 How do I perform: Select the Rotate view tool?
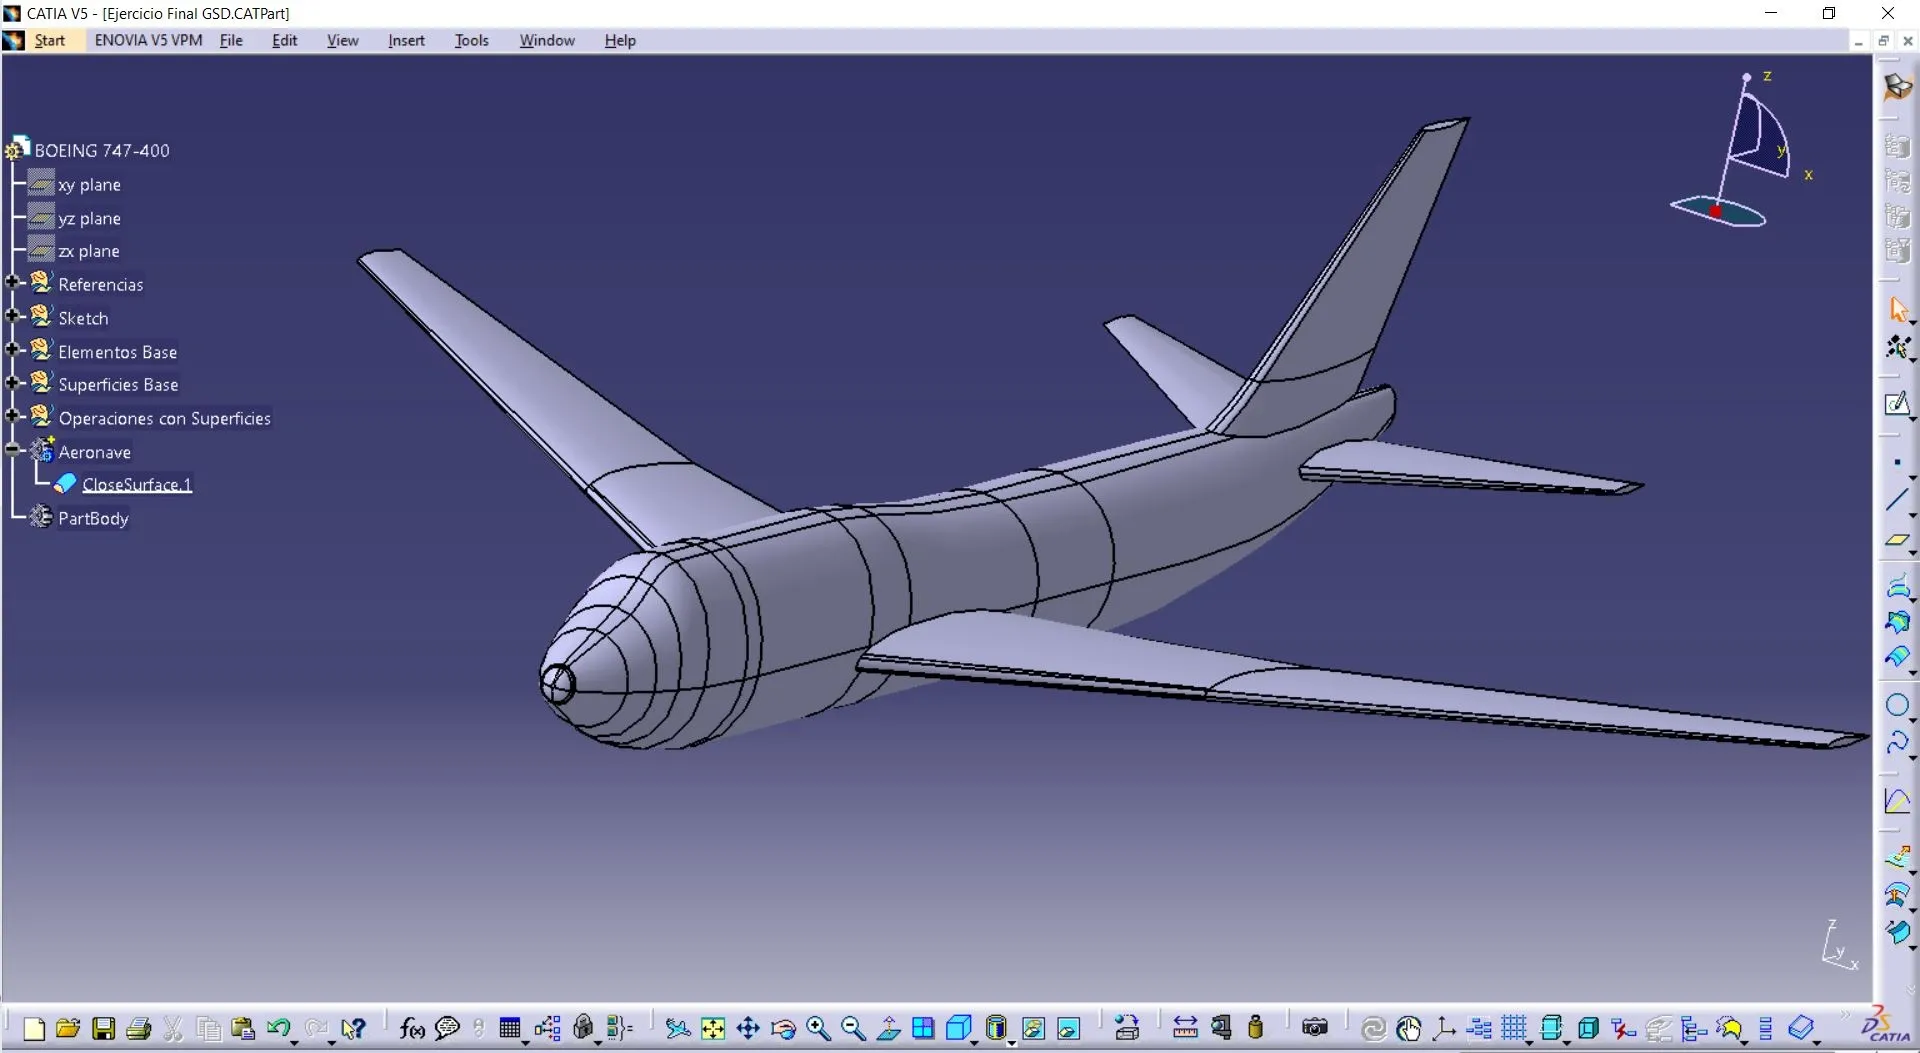pos(783,1028)
